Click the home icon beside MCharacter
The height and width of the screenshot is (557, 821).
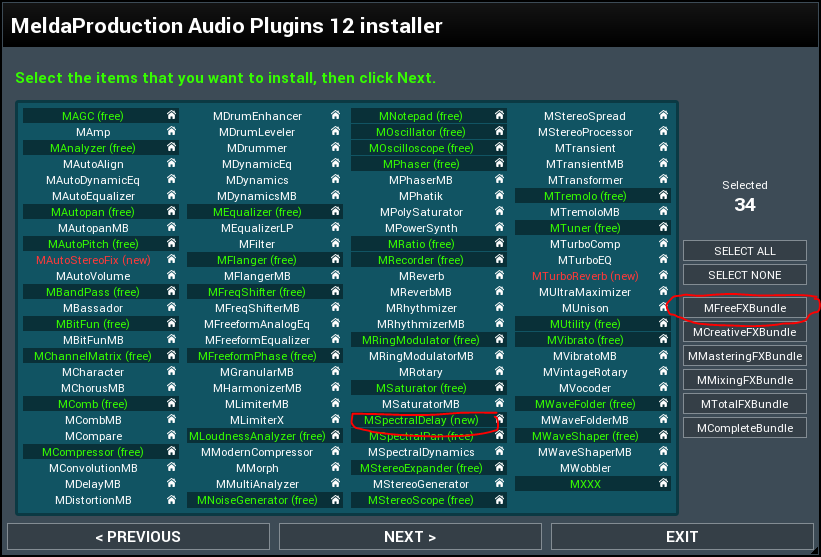(171, 371)
